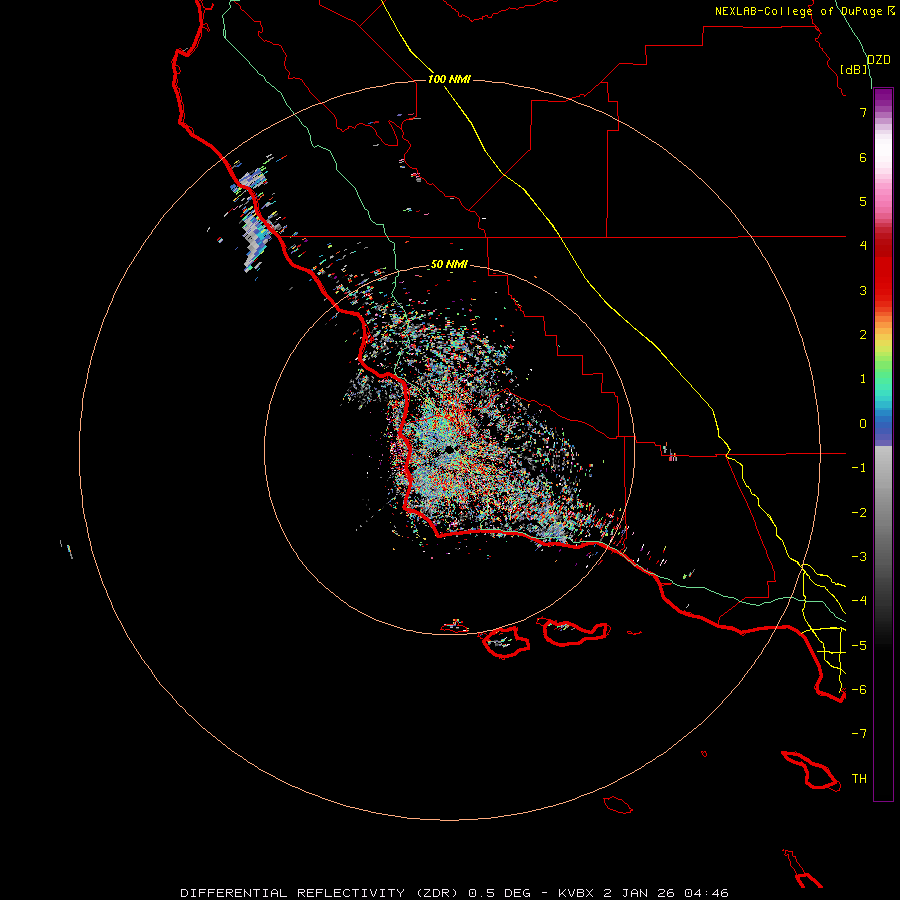Click the "3" value on the dB scale
The height and width of the screenshot is (900, 900).
[x=863, y=290]
